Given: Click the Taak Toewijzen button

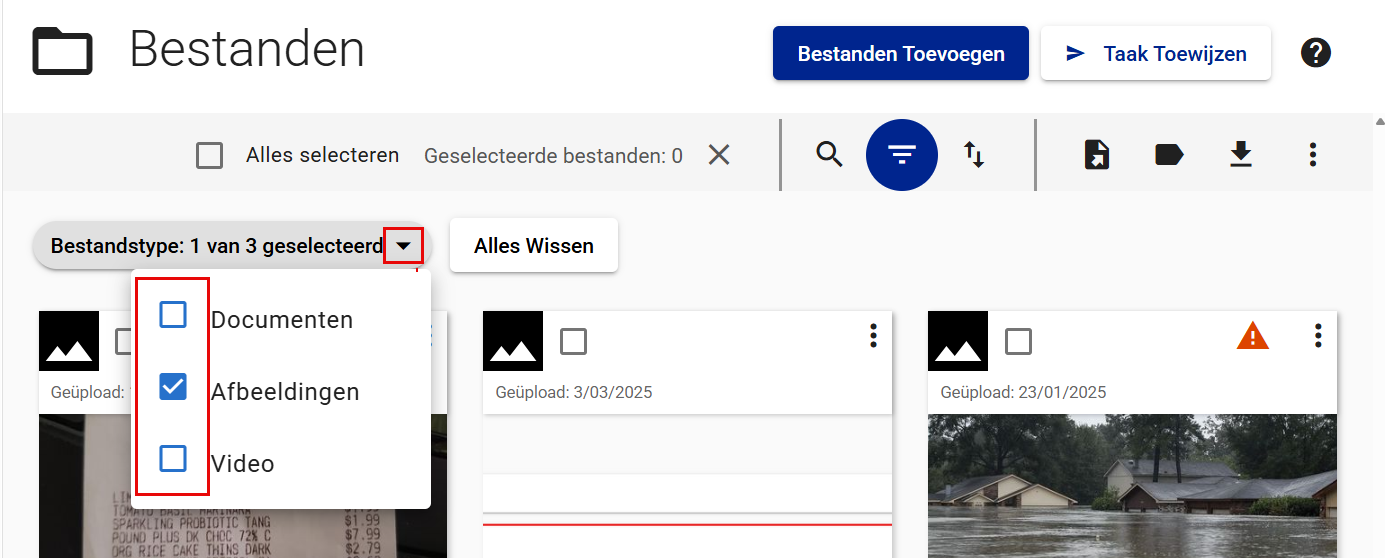Looking at the screenshot, I should (x=1156, y=54).
